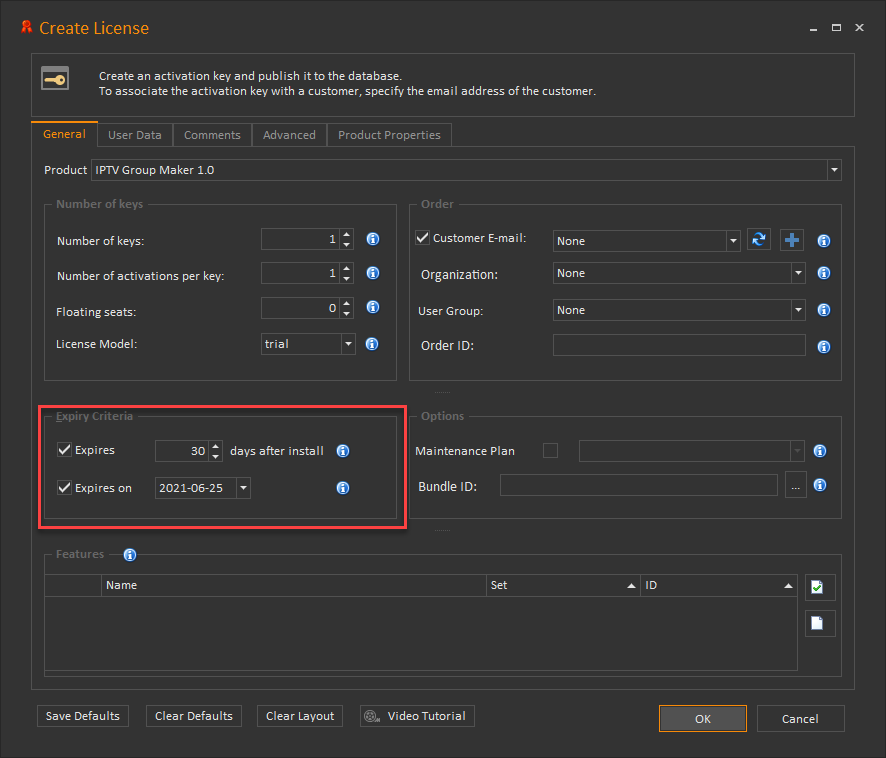Screen dimensions: 886x758
Task: Browse Bundle ID with ellipsis button
Action: pyautogui.click(x=796, y=486)
